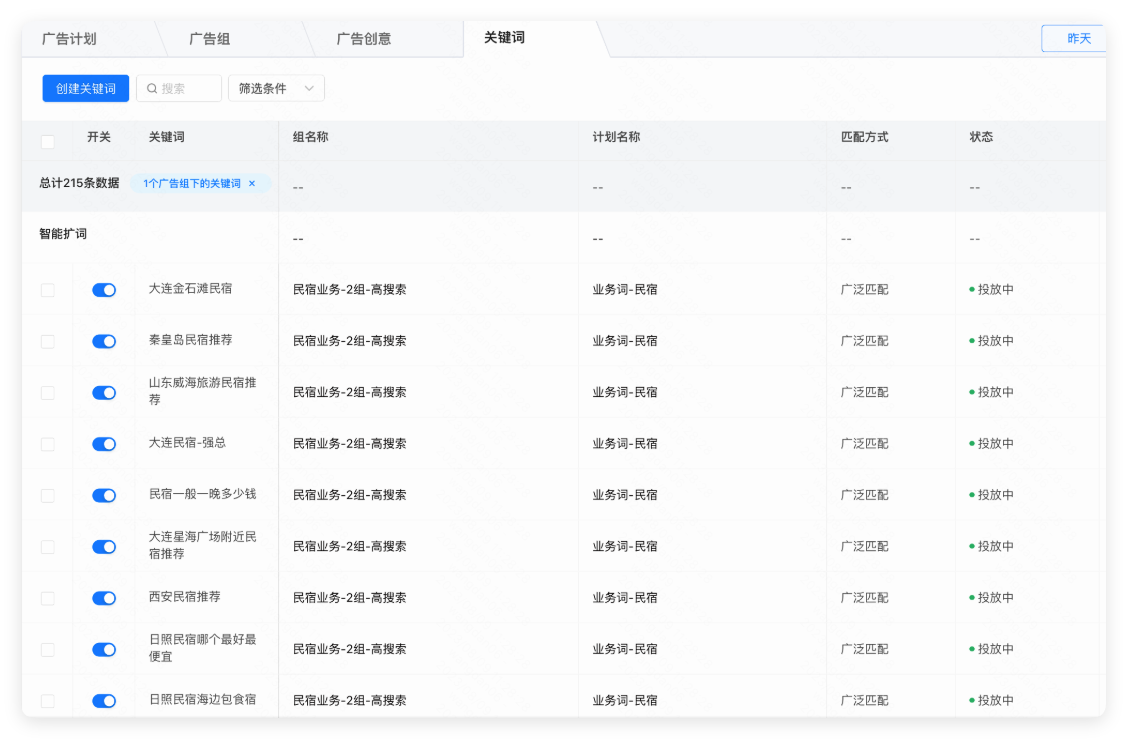
Task: Click group name in 大连金石滩民宿 row
Action: click(349, 289)
